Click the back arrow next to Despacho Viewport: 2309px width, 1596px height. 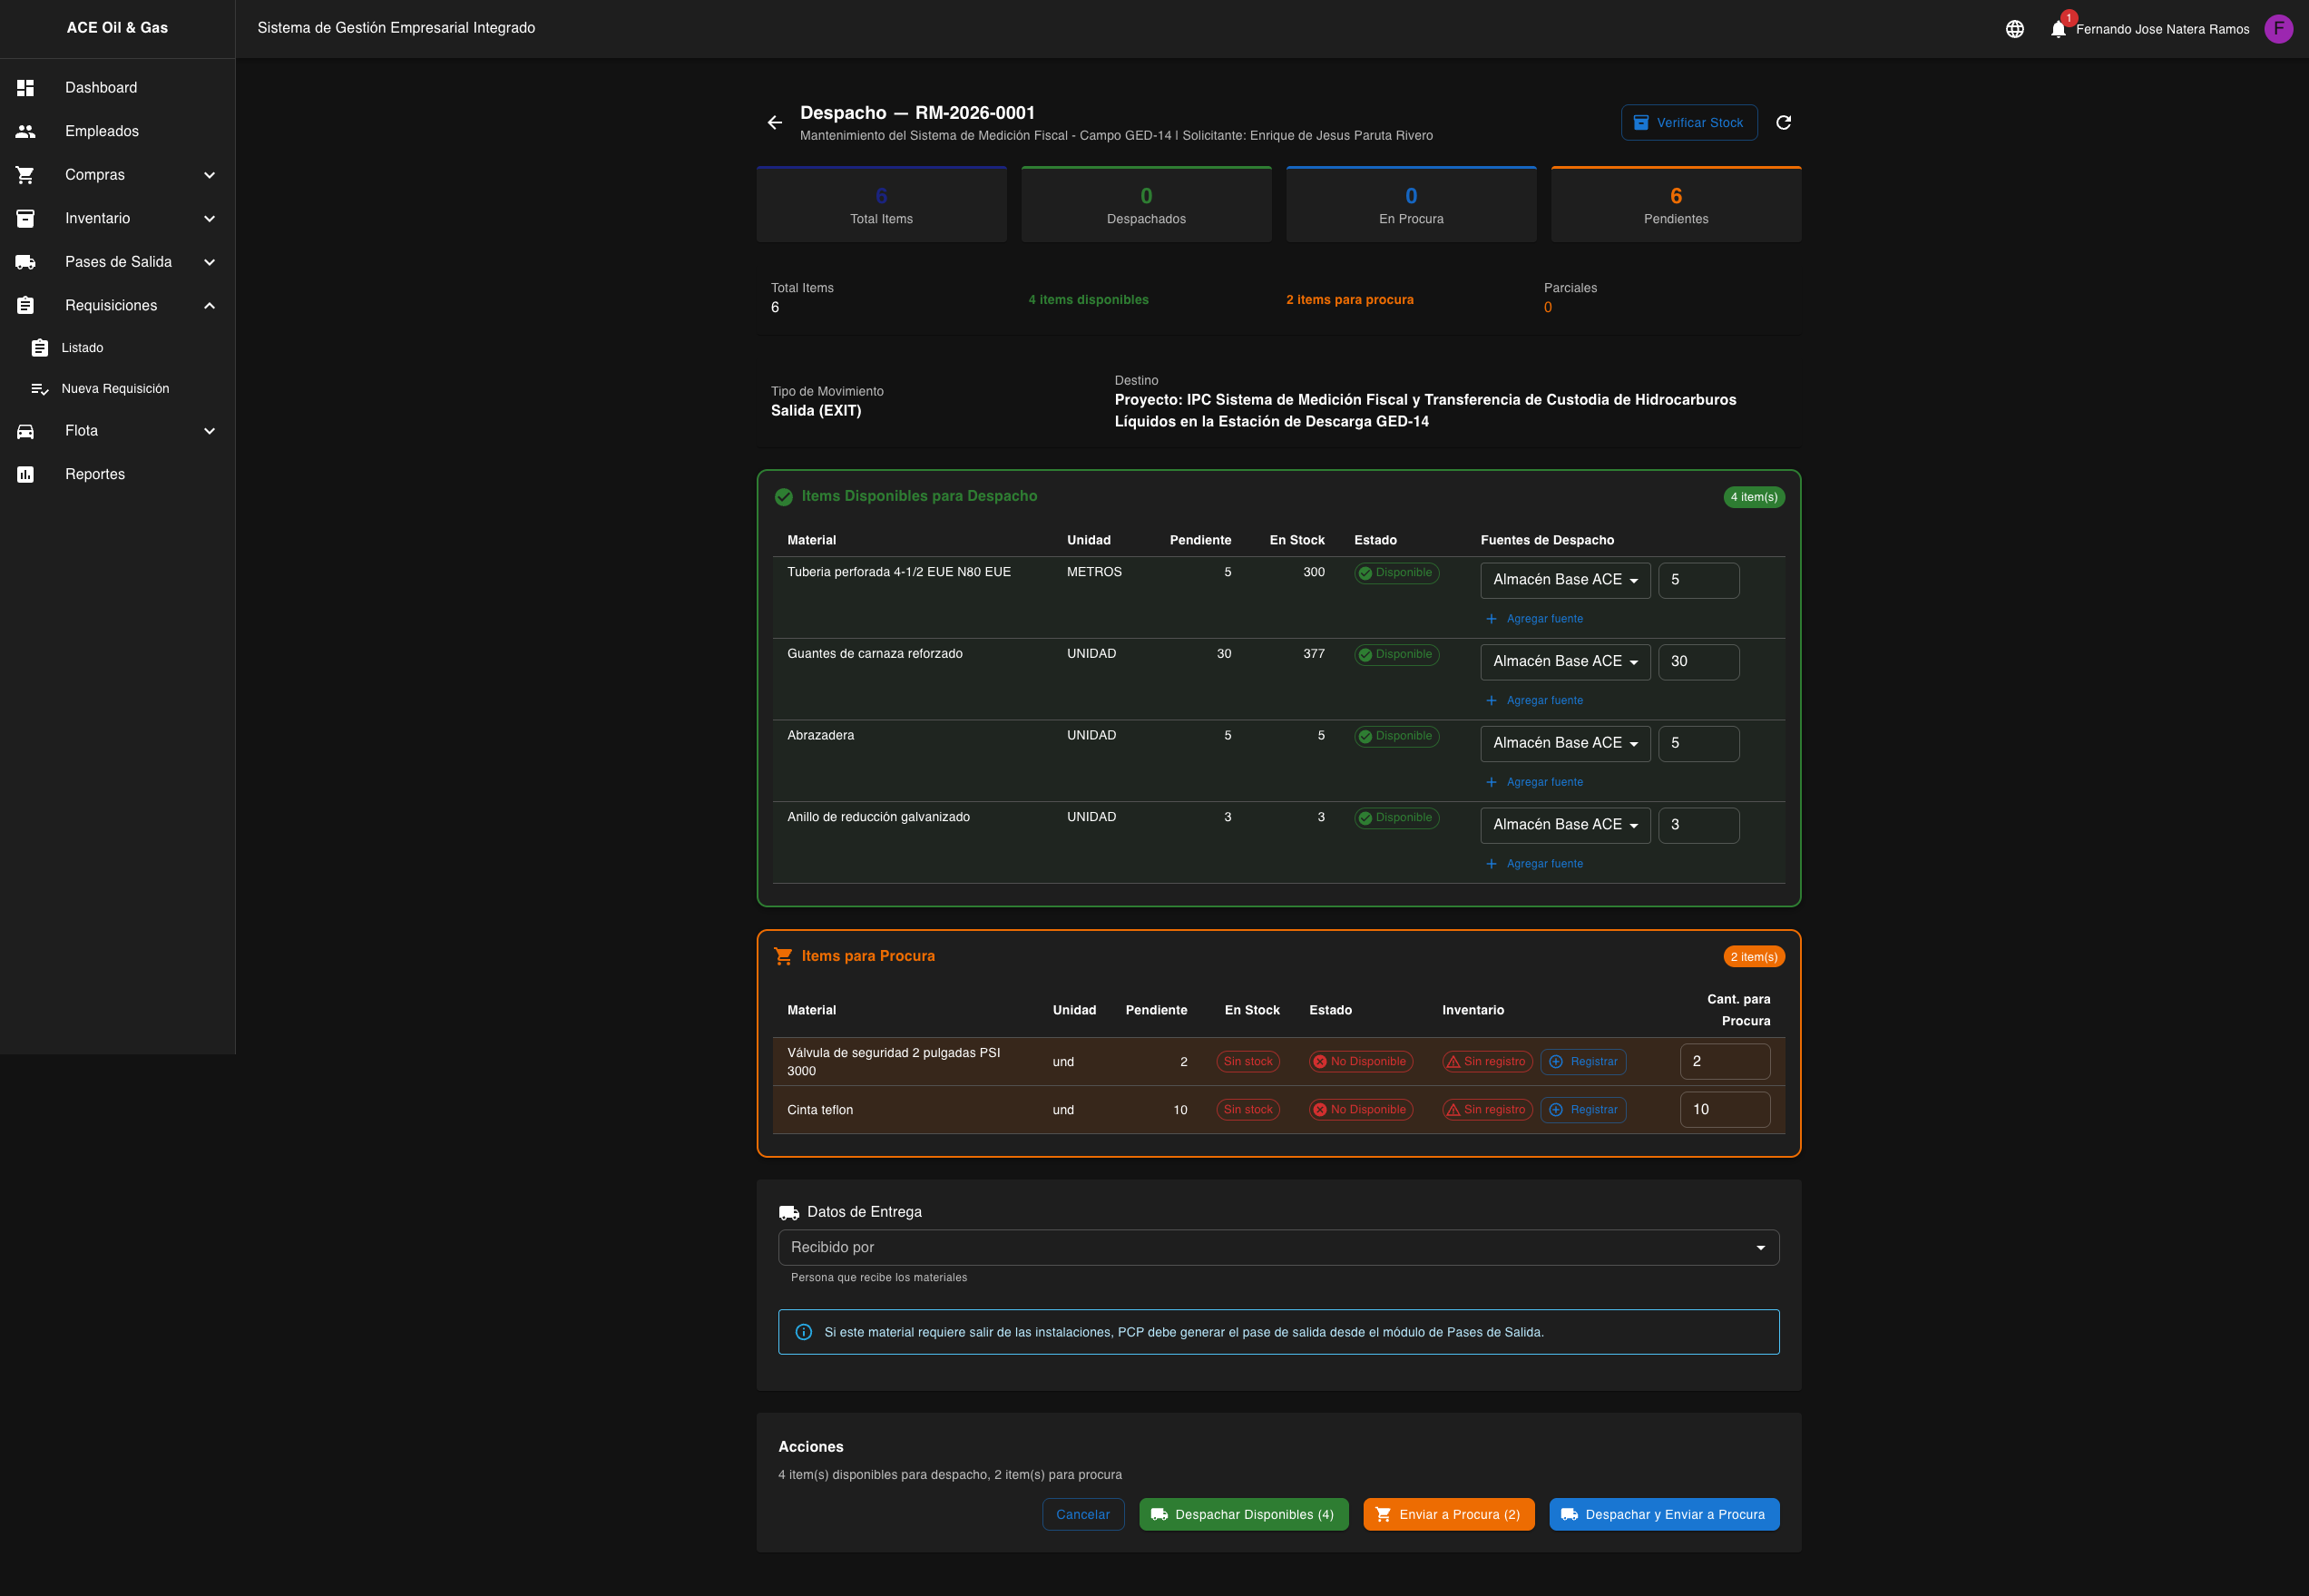point(774,122)
